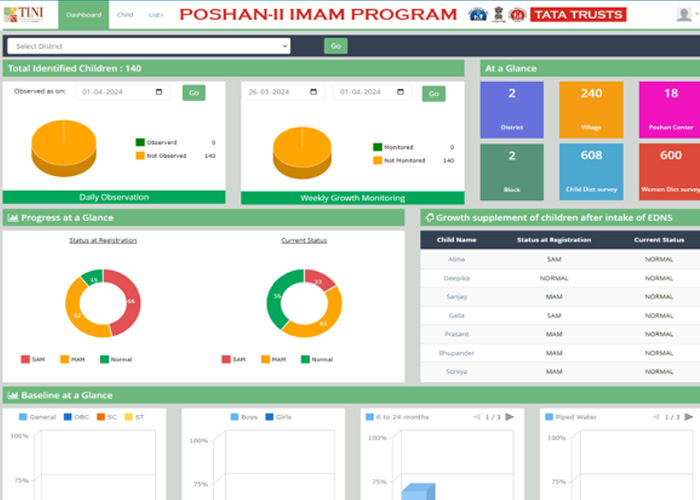Click the green Normal segment in Current Status donut
Viewport: 700px width, 500px height.
click(x=275, y=297)
